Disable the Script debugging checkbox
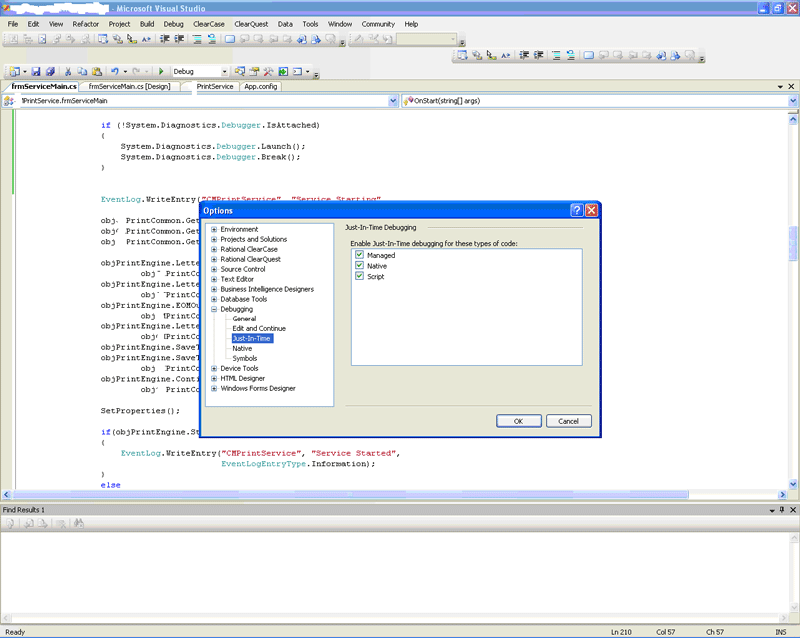The width and height of the screenshot is (800, 638). click(x=359, y=277)
